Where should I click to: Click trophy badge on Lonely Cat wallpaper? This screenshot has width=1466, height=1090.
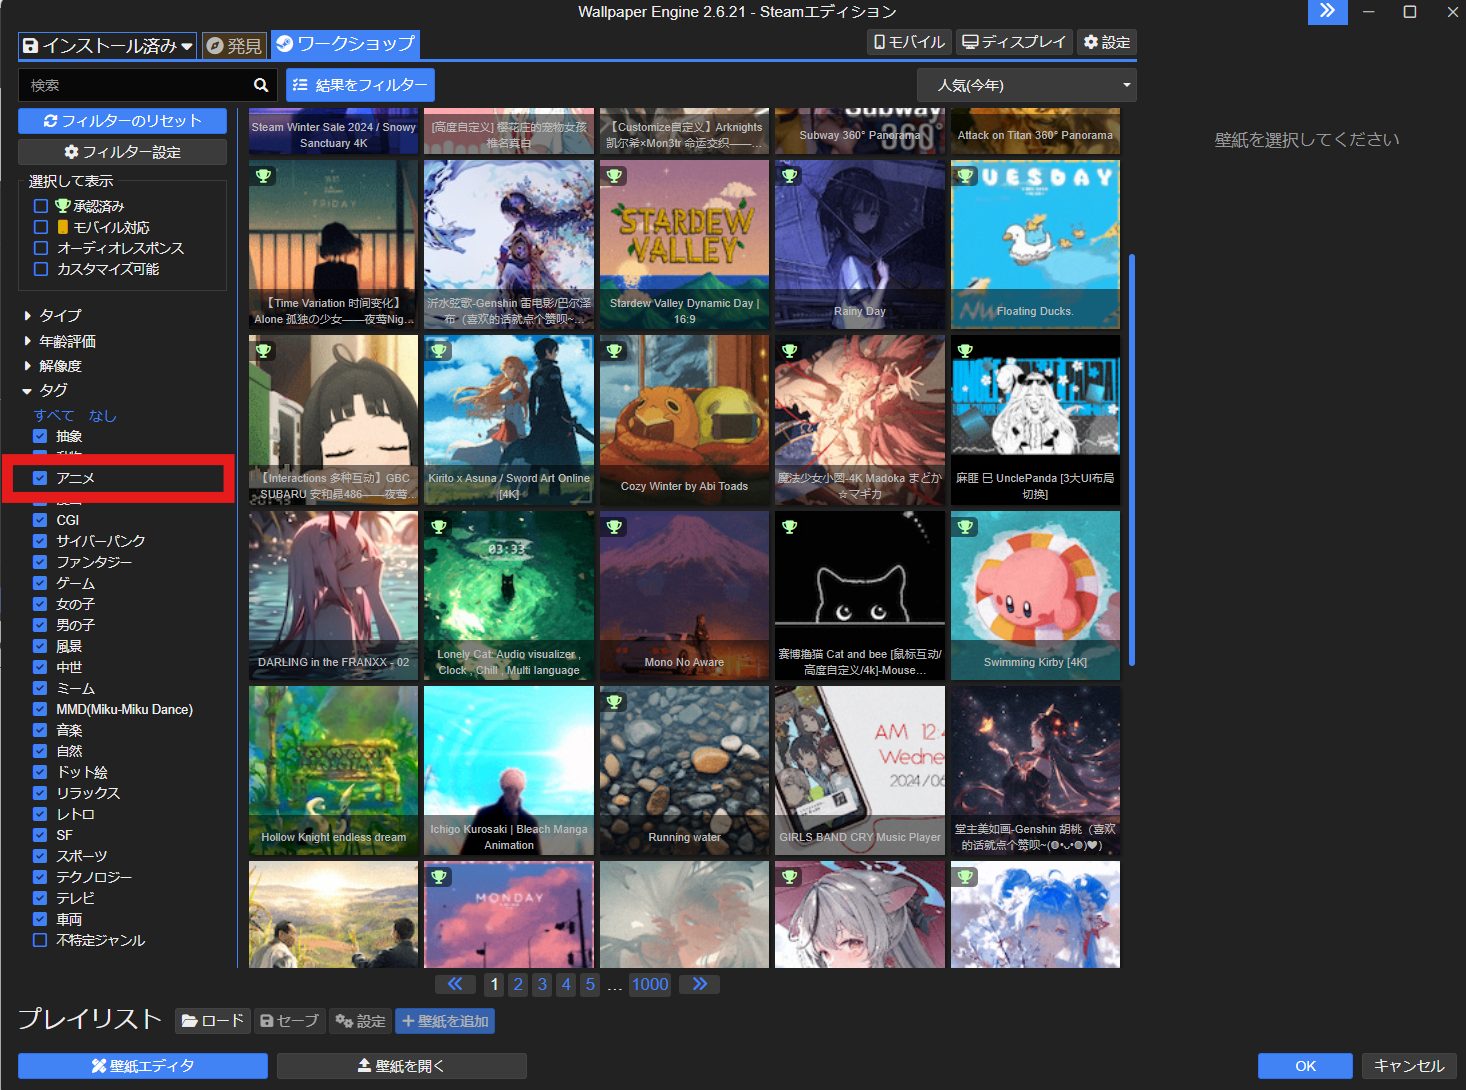[438, 527]
